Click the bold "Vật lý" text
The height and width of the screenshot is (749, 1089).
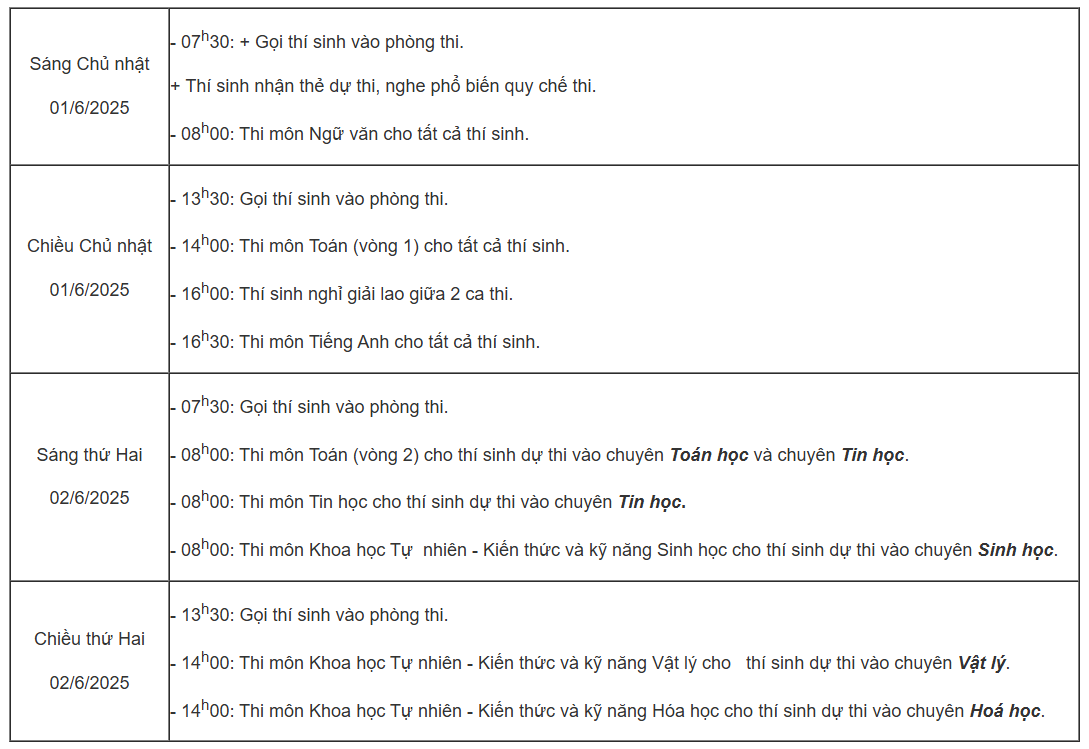click(x=982, y=663)
